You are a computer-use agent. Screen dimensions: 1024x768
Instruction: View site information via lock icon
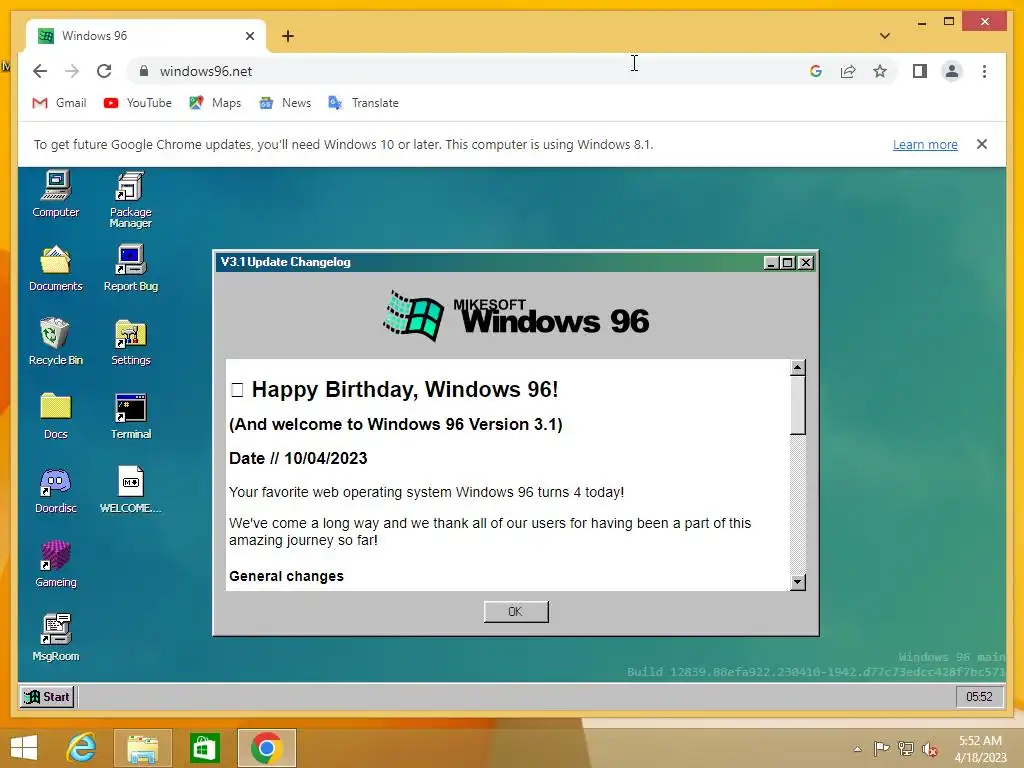coord(144,71)
